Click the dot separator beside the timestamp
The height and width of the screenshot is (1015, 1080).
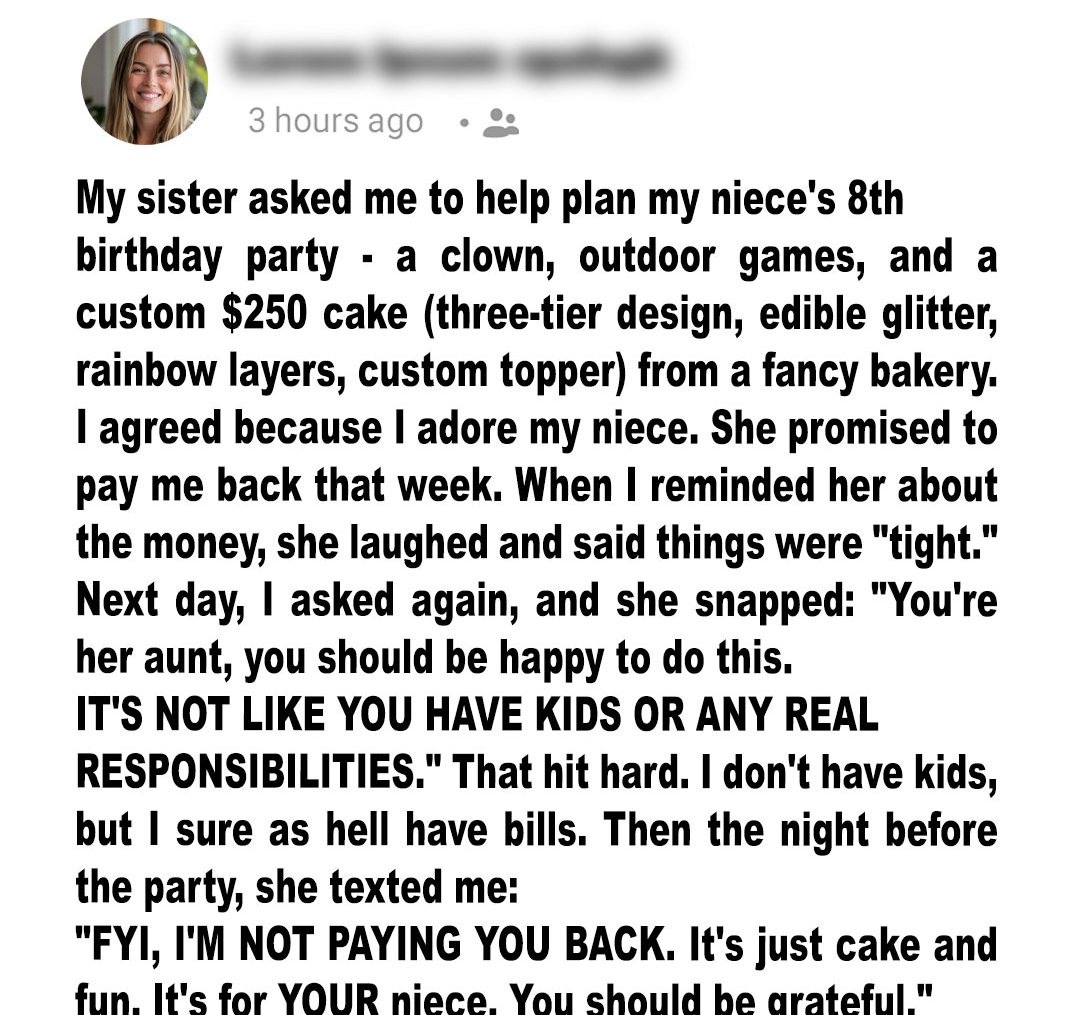click(x=463, y=124)
